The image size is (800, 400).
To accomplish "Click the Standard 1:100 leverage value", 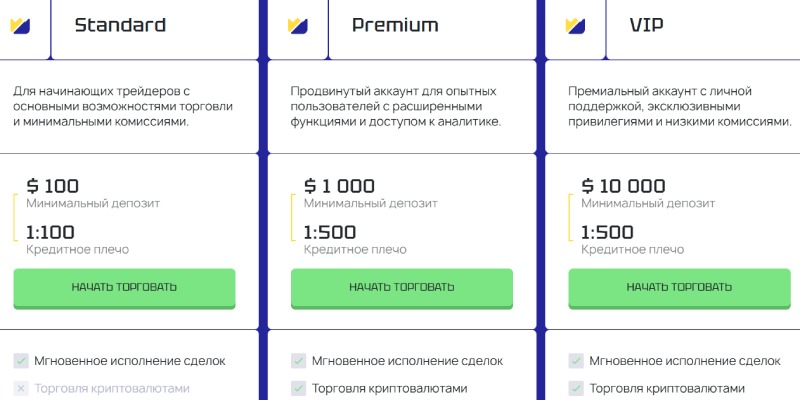I will point(50,233).
